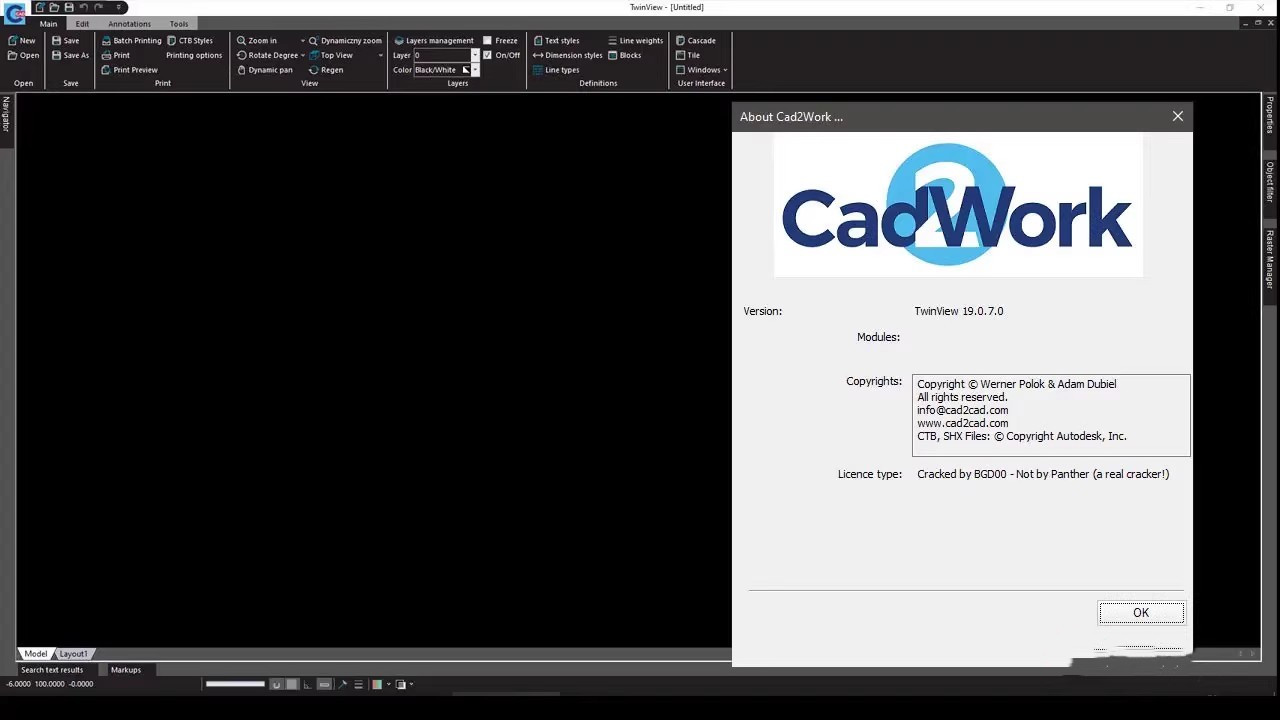Open Dimension styles
1280x720 pixels.
568,56
